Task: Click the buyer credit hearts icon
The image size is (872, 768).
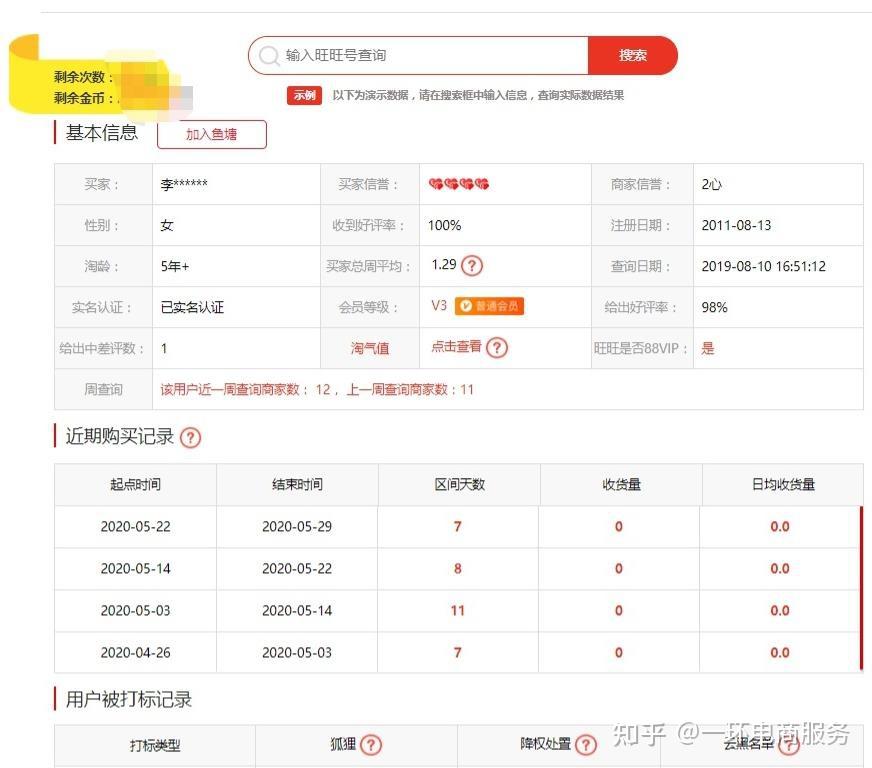Action: click(x=459, y=184)
